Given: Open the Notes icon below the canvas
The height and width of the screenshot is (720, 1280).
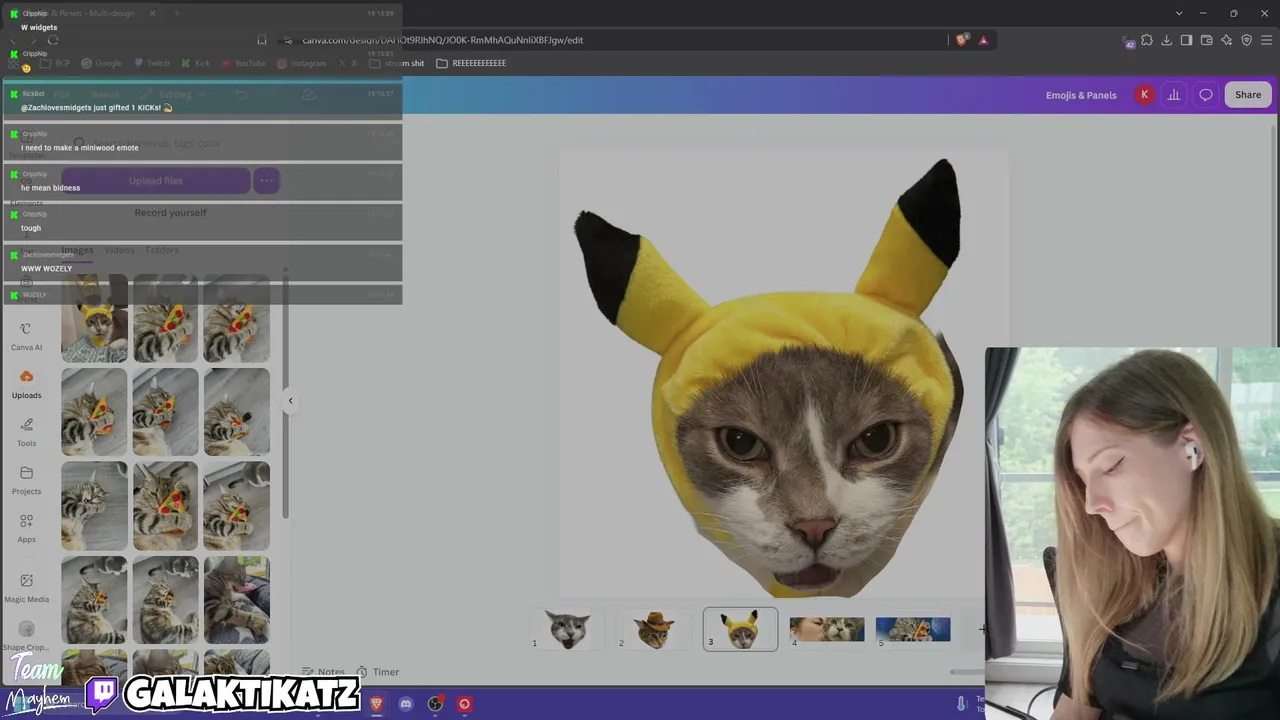Looking at the screenshot, I should [309, 672].
